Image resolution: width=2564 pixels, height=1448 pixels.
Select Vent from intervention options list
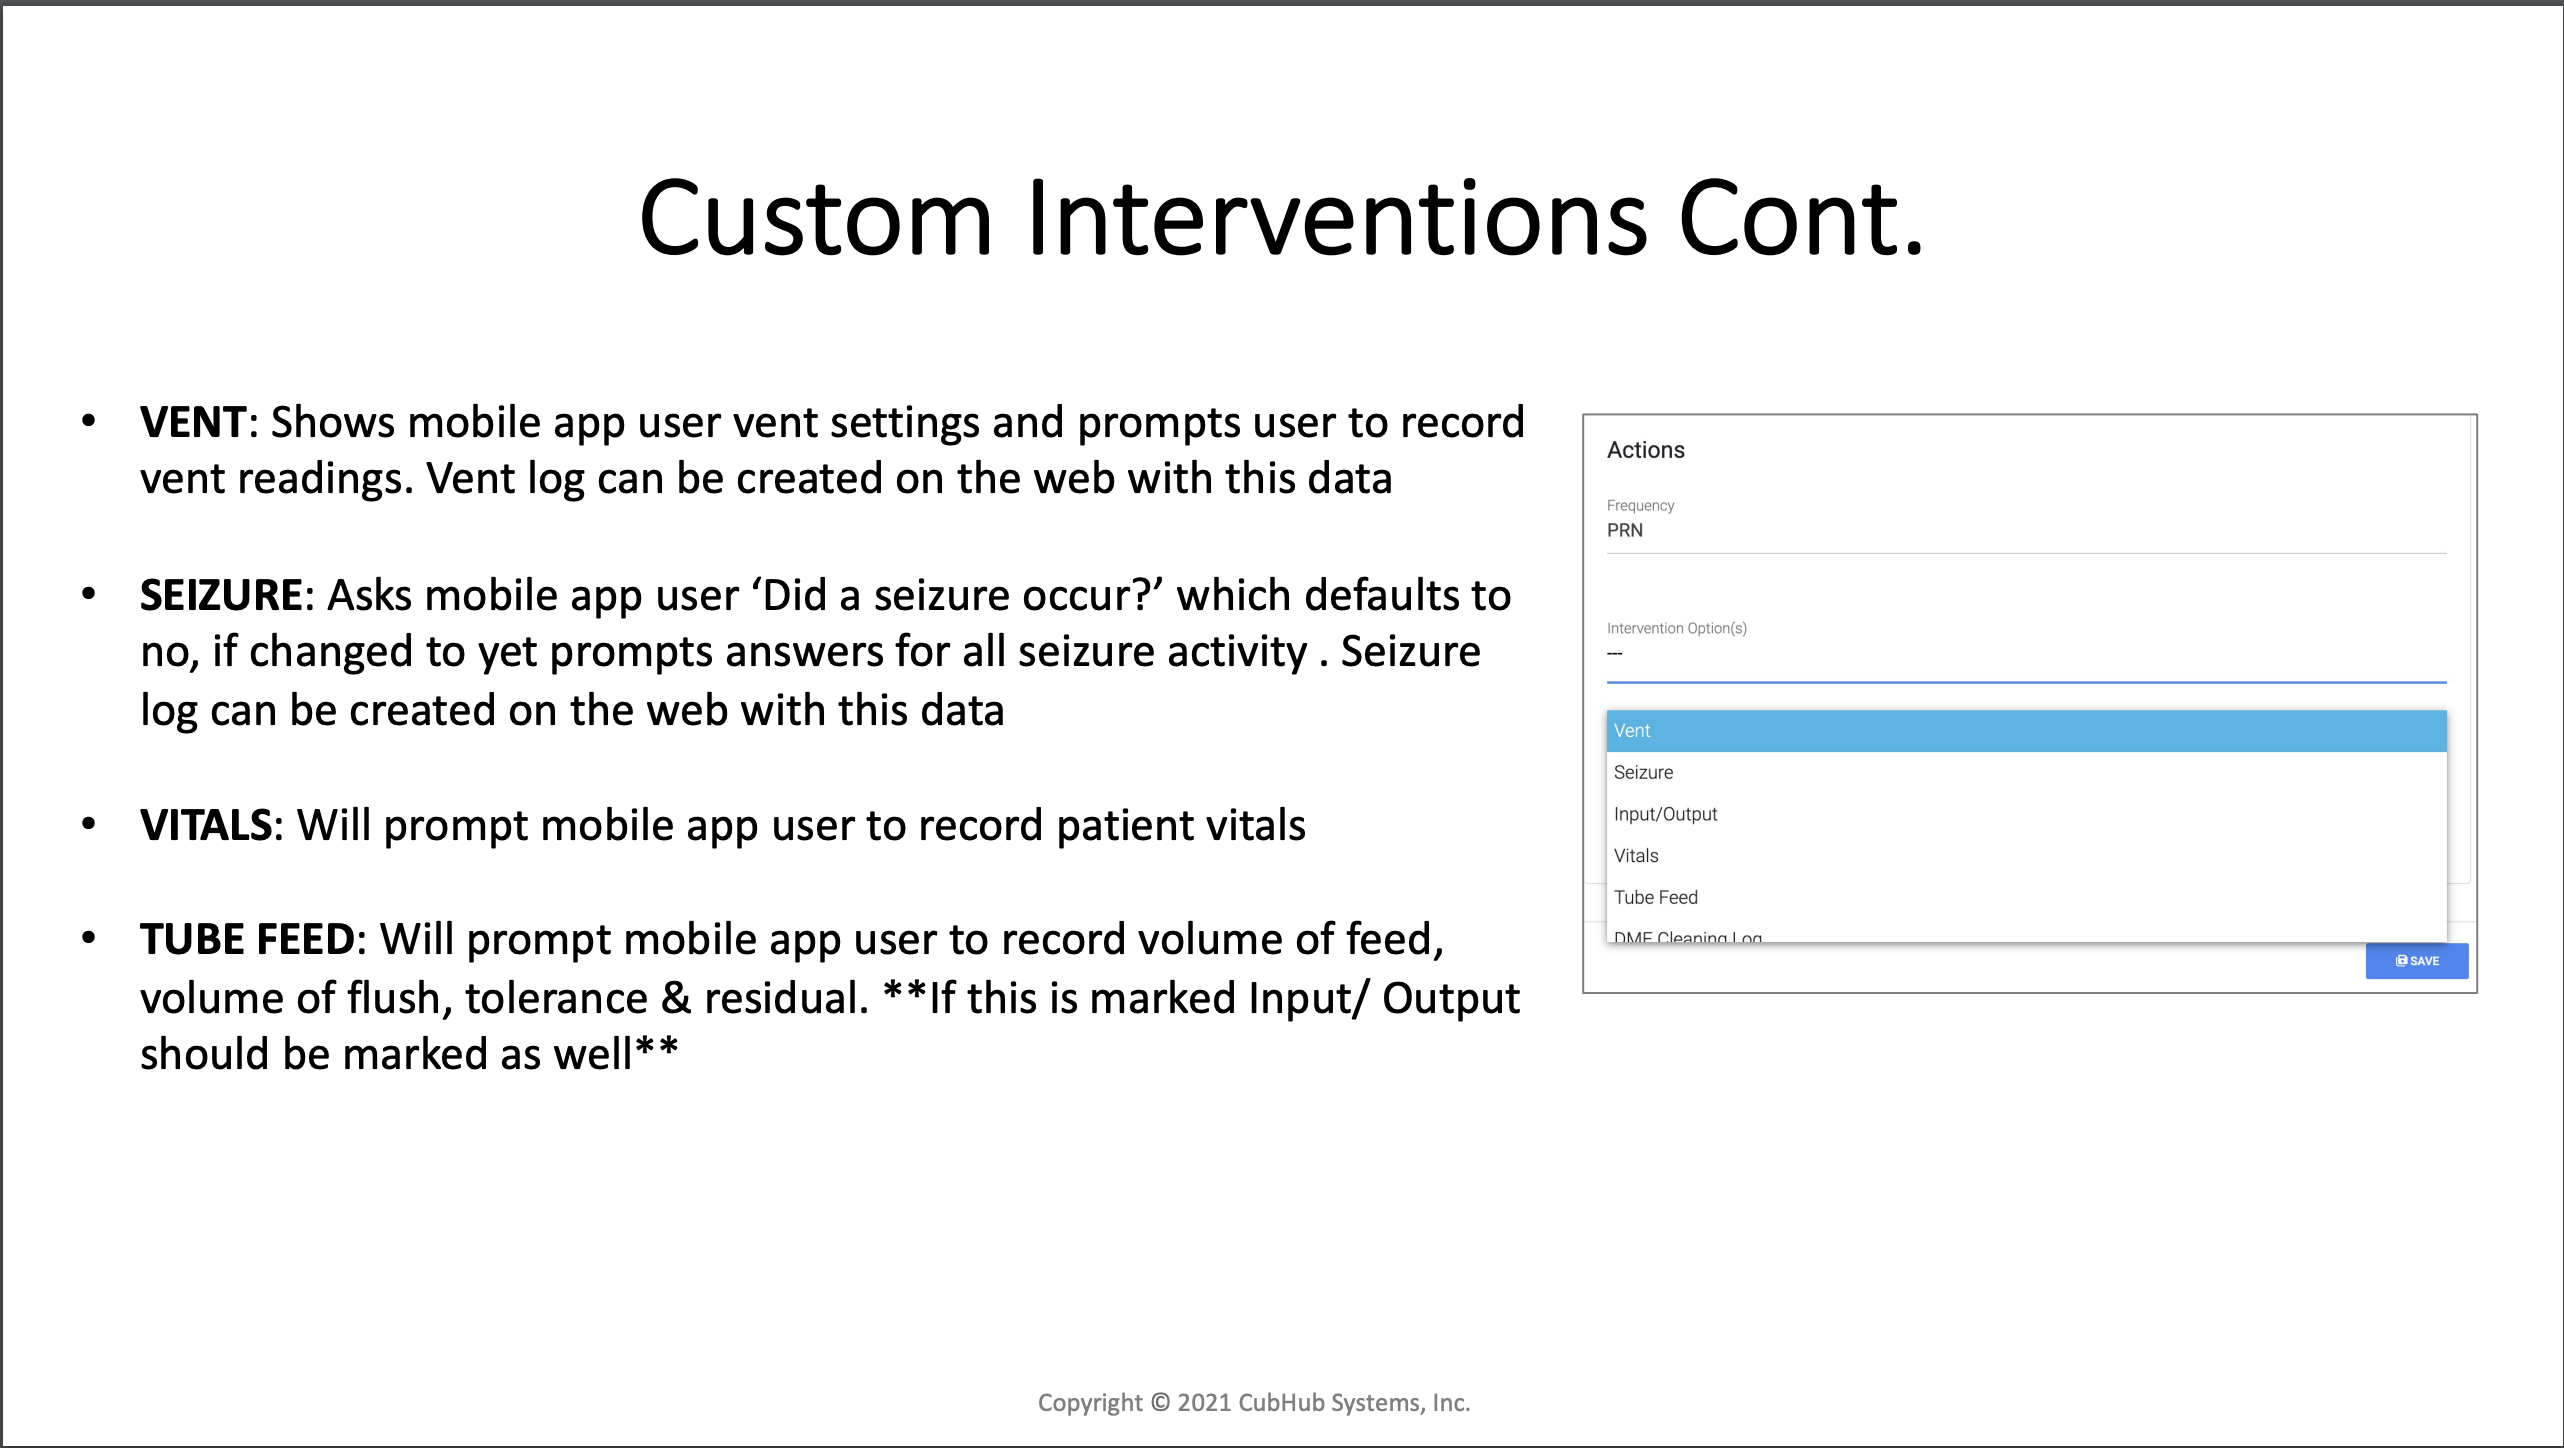[2026, 731]
